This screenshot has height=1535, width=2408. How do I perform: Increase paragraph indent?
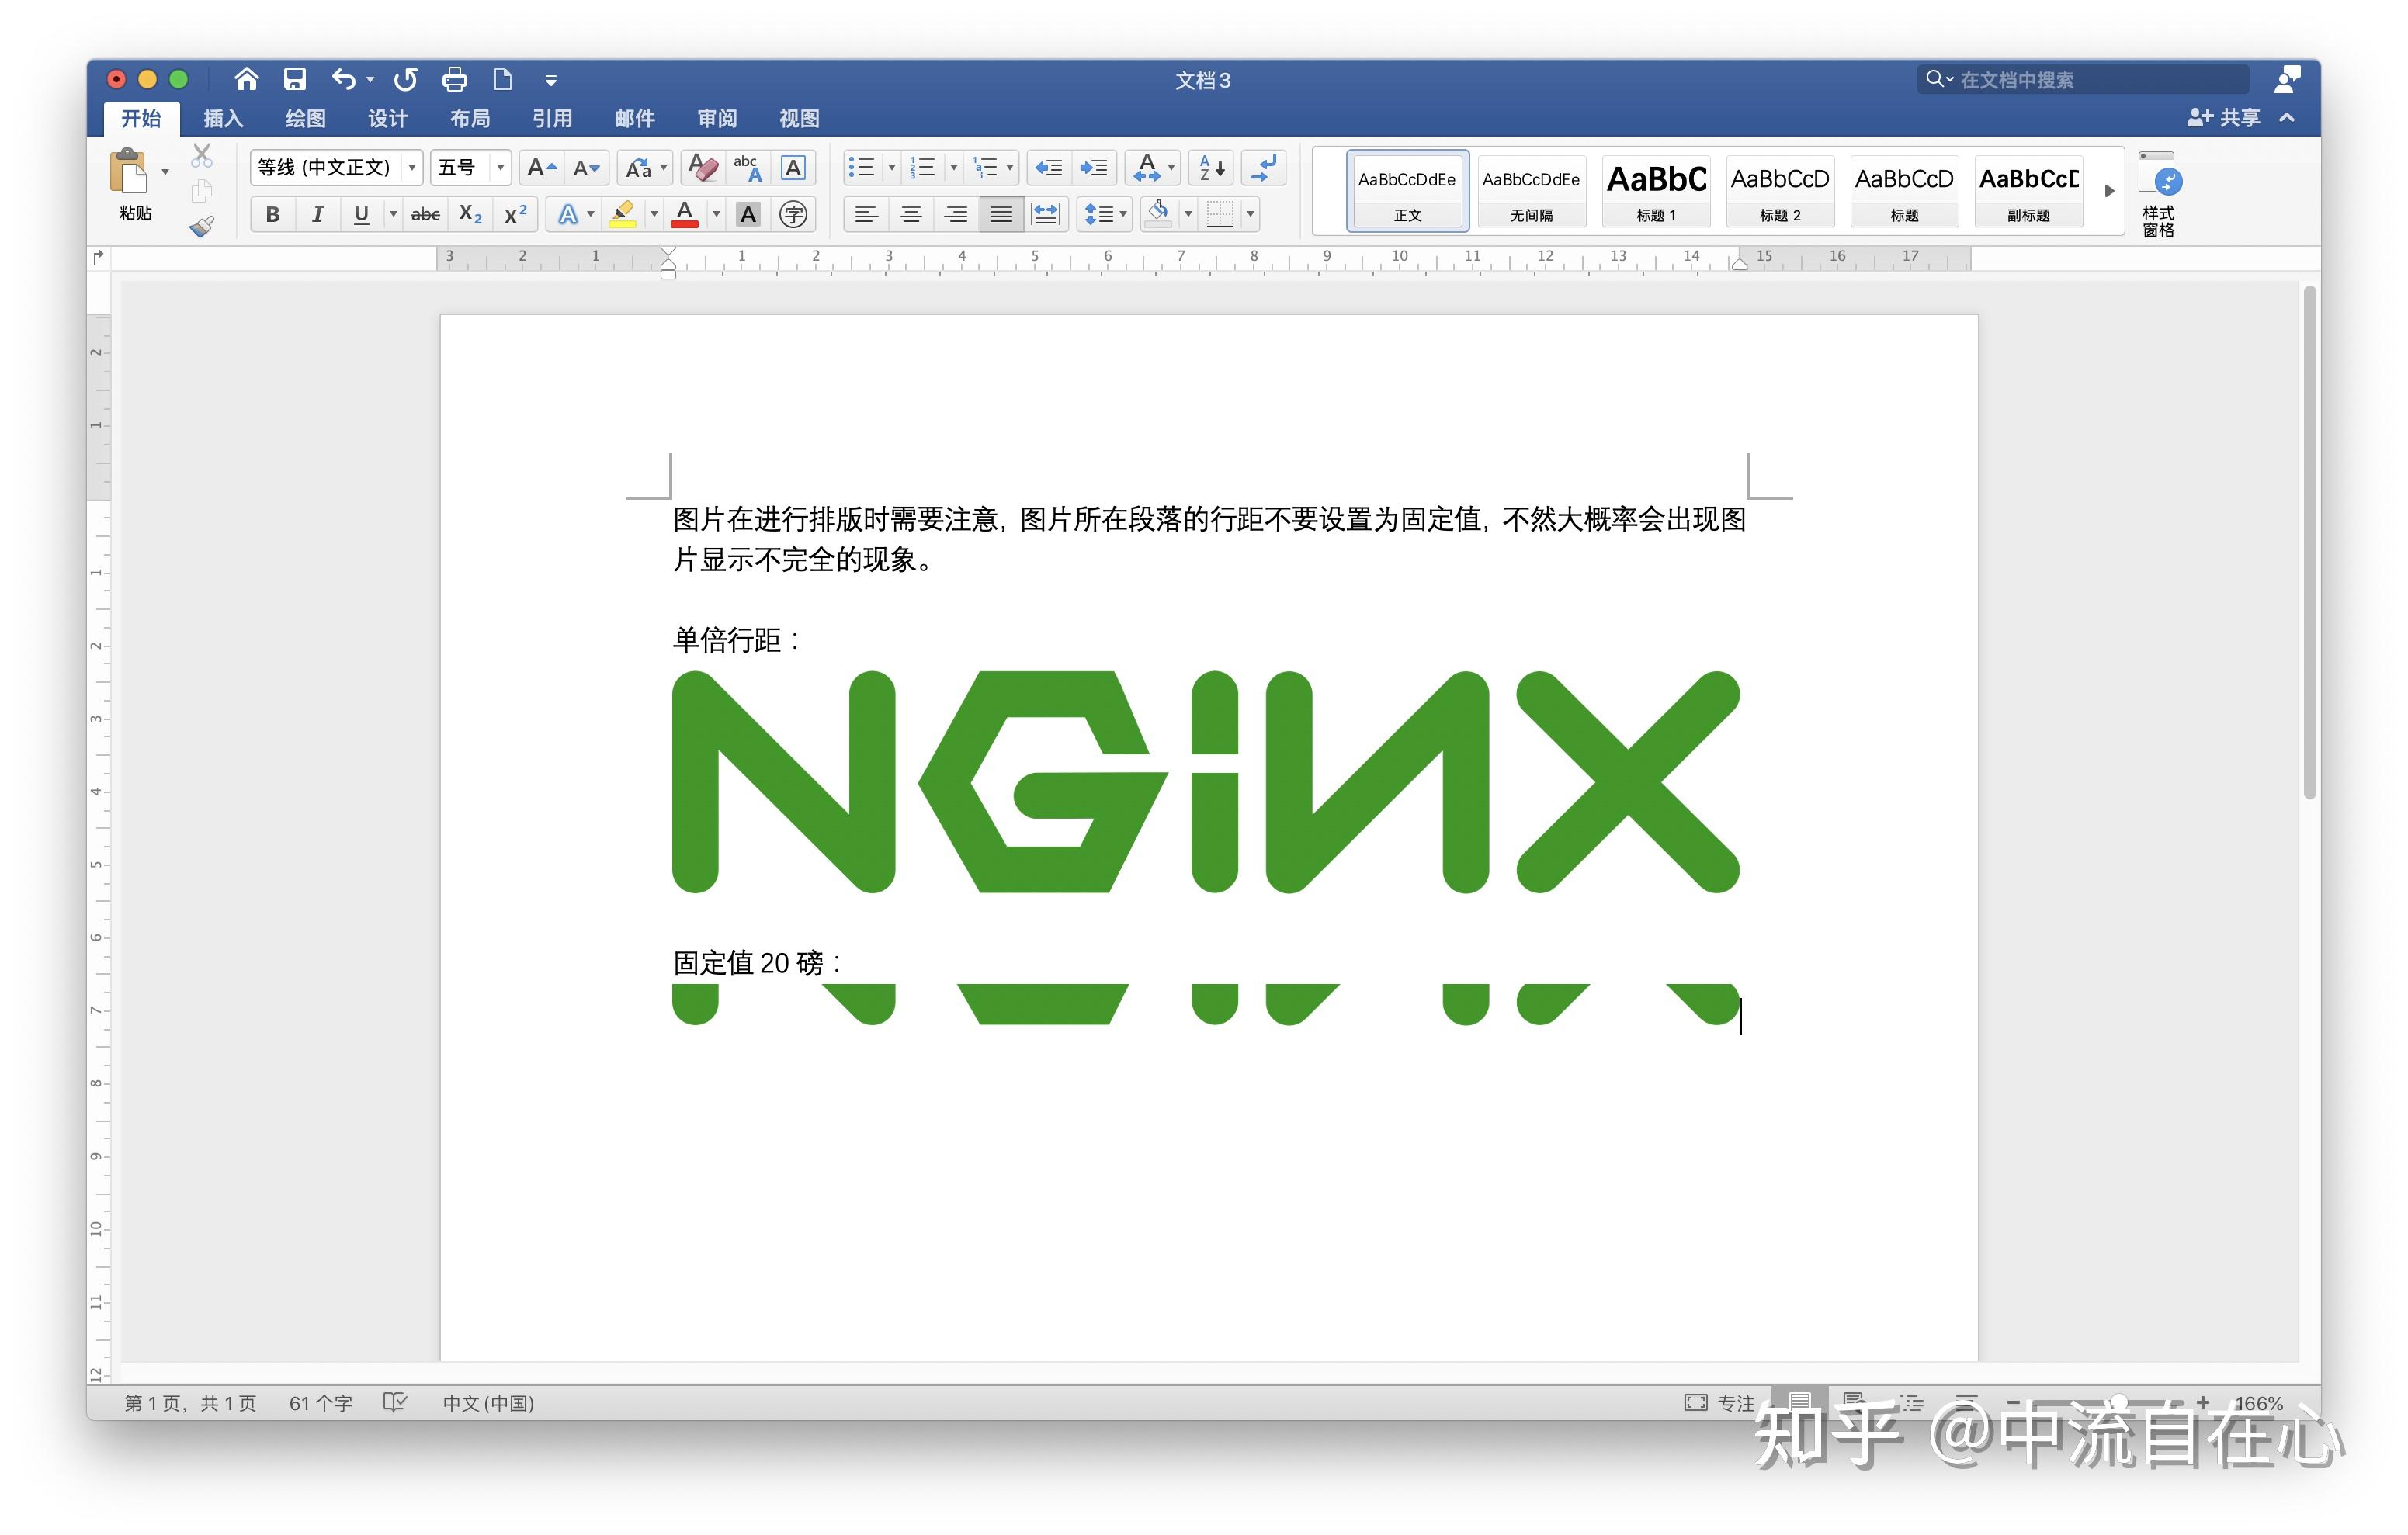pyautogui.click(x=1094, y=167)
